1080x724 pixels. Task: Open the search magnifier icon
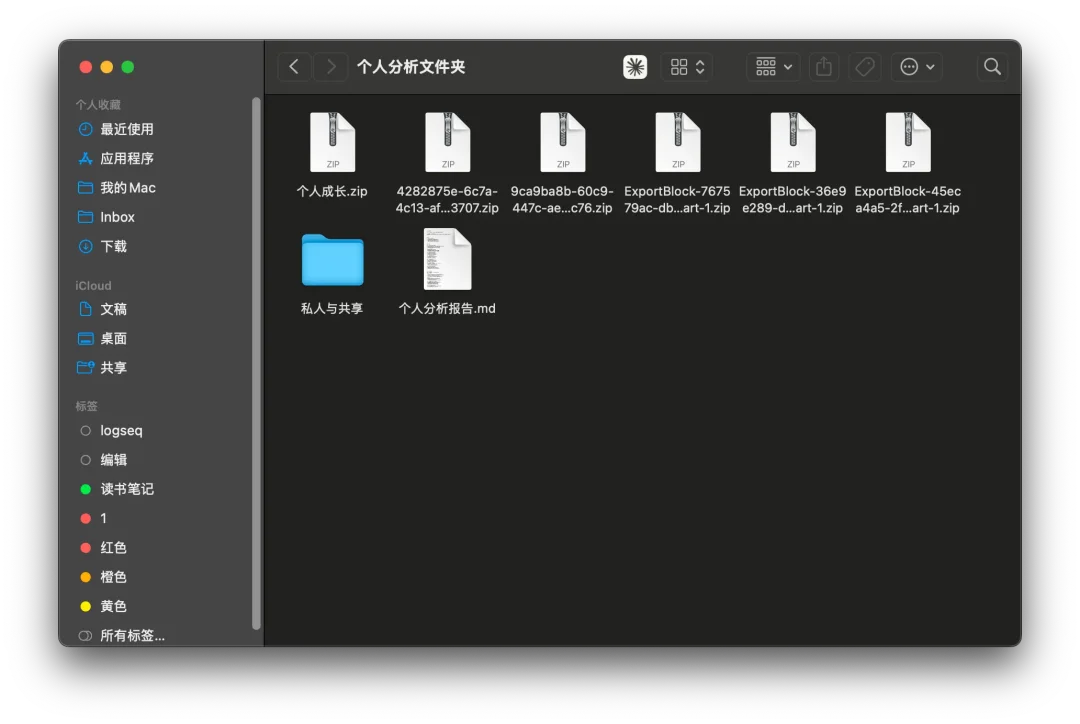pos(992,67)
